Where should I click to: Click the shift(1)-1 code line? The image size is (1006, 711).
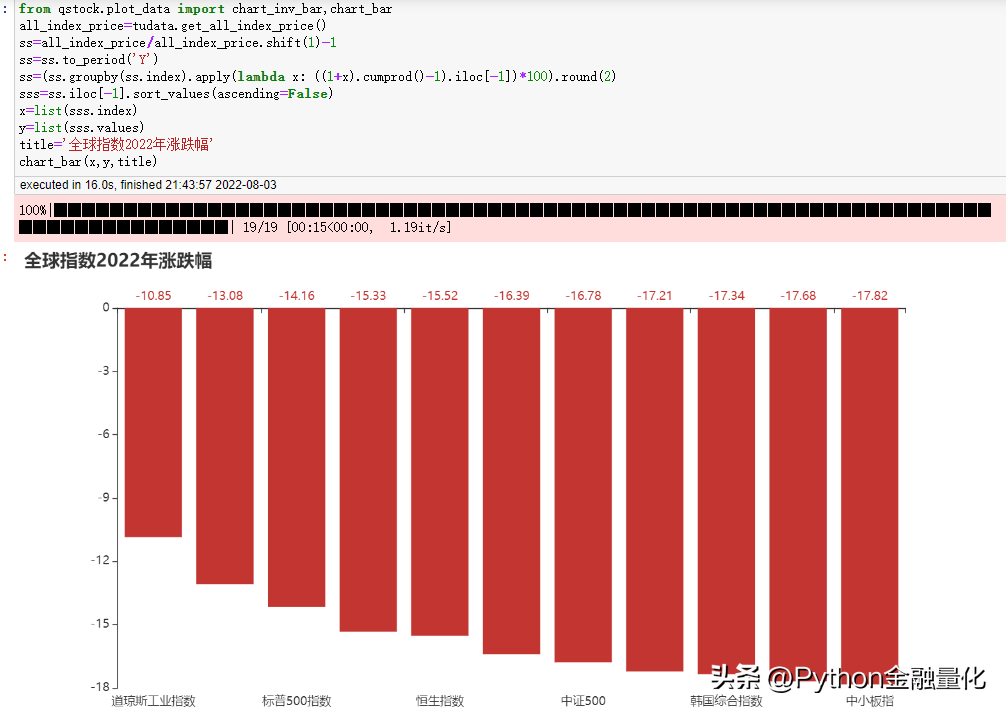click(178, 42)
